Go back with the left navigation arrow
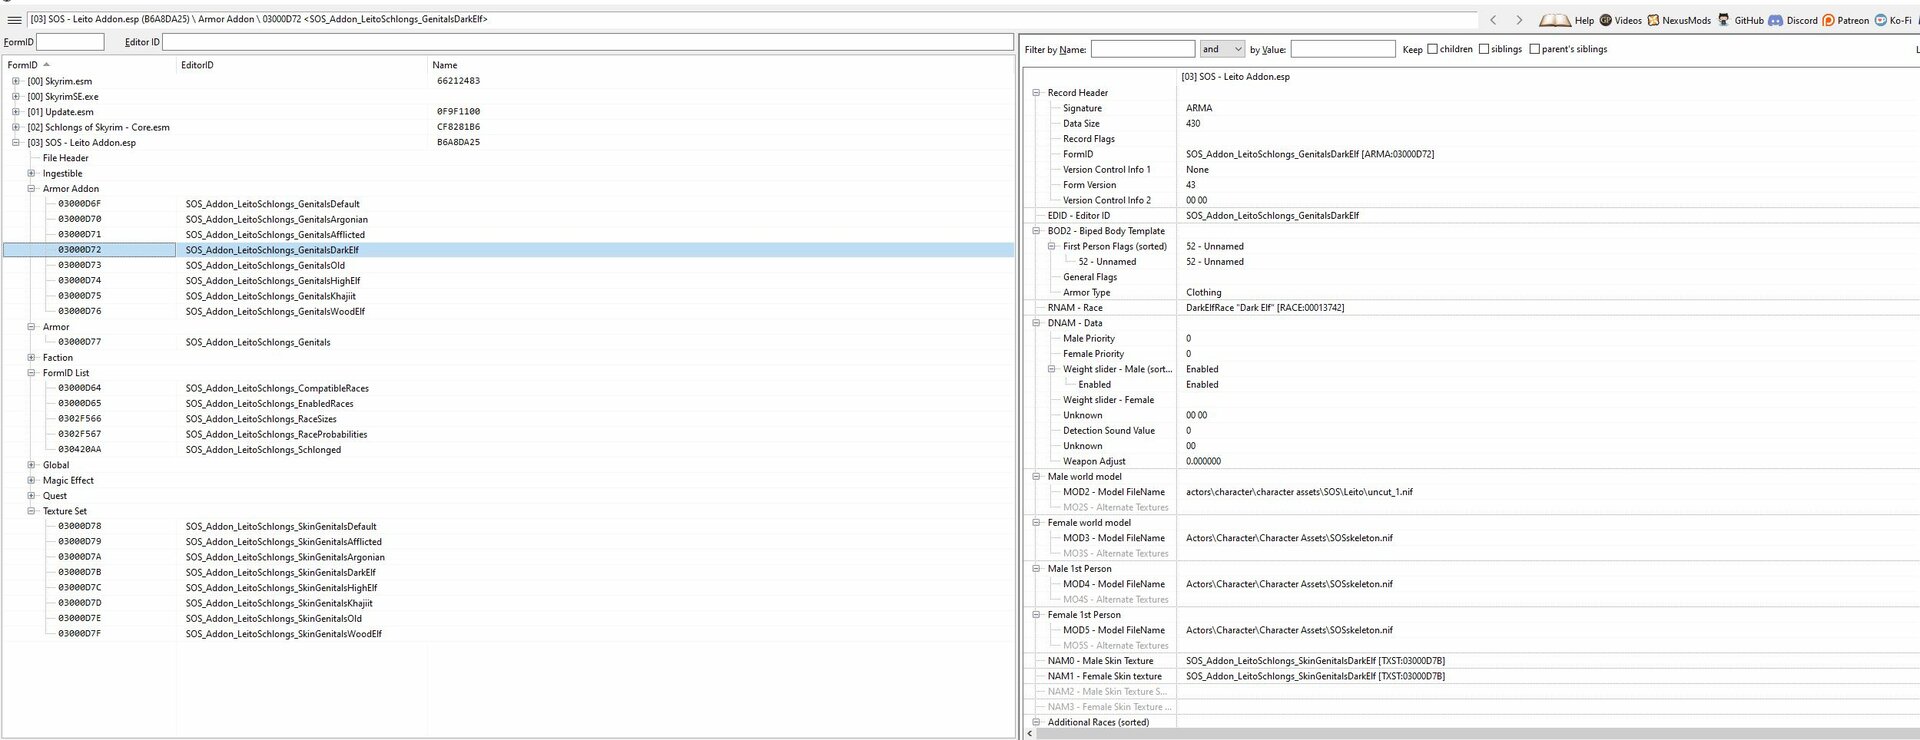This screenshot has width=1920, height=740. coord(1493,20)
